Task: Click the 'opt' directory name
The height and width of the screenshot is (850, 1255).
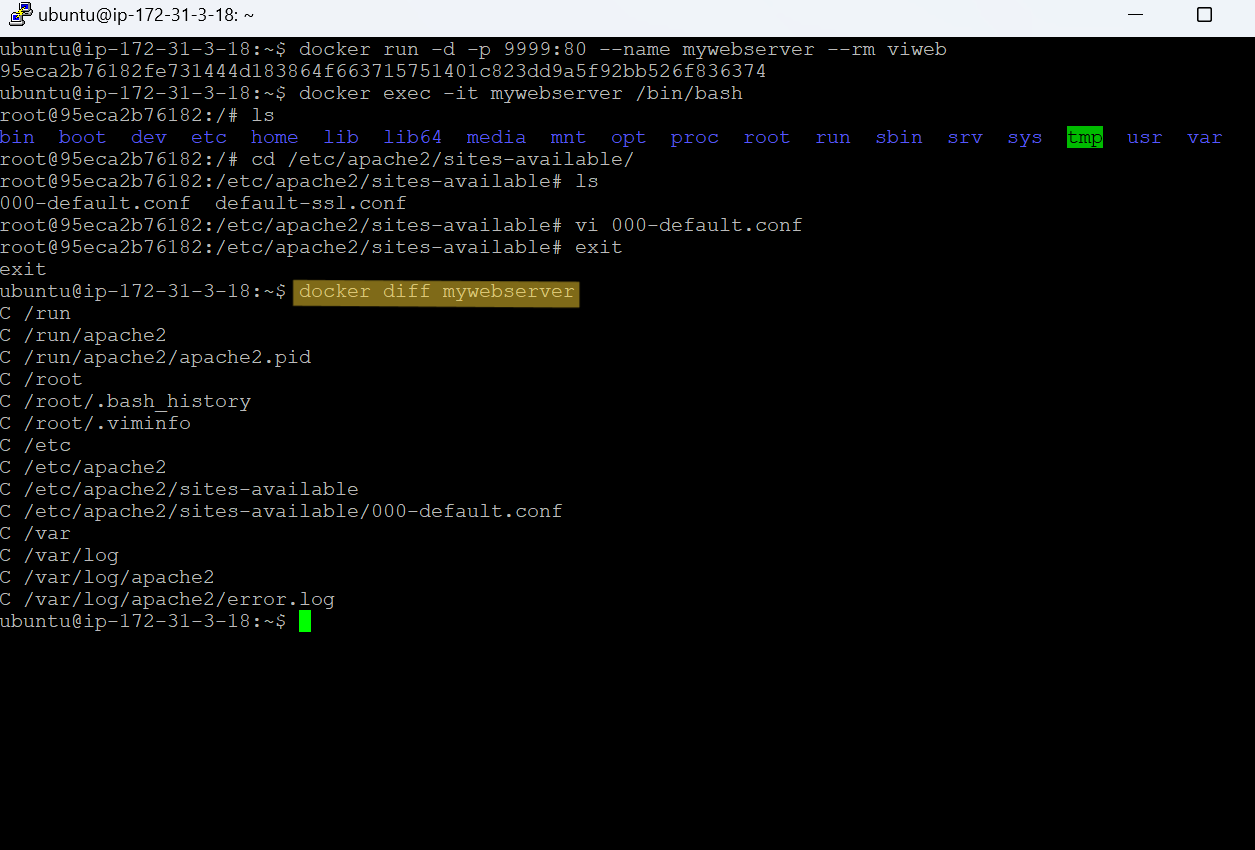Action: [629, 138]
